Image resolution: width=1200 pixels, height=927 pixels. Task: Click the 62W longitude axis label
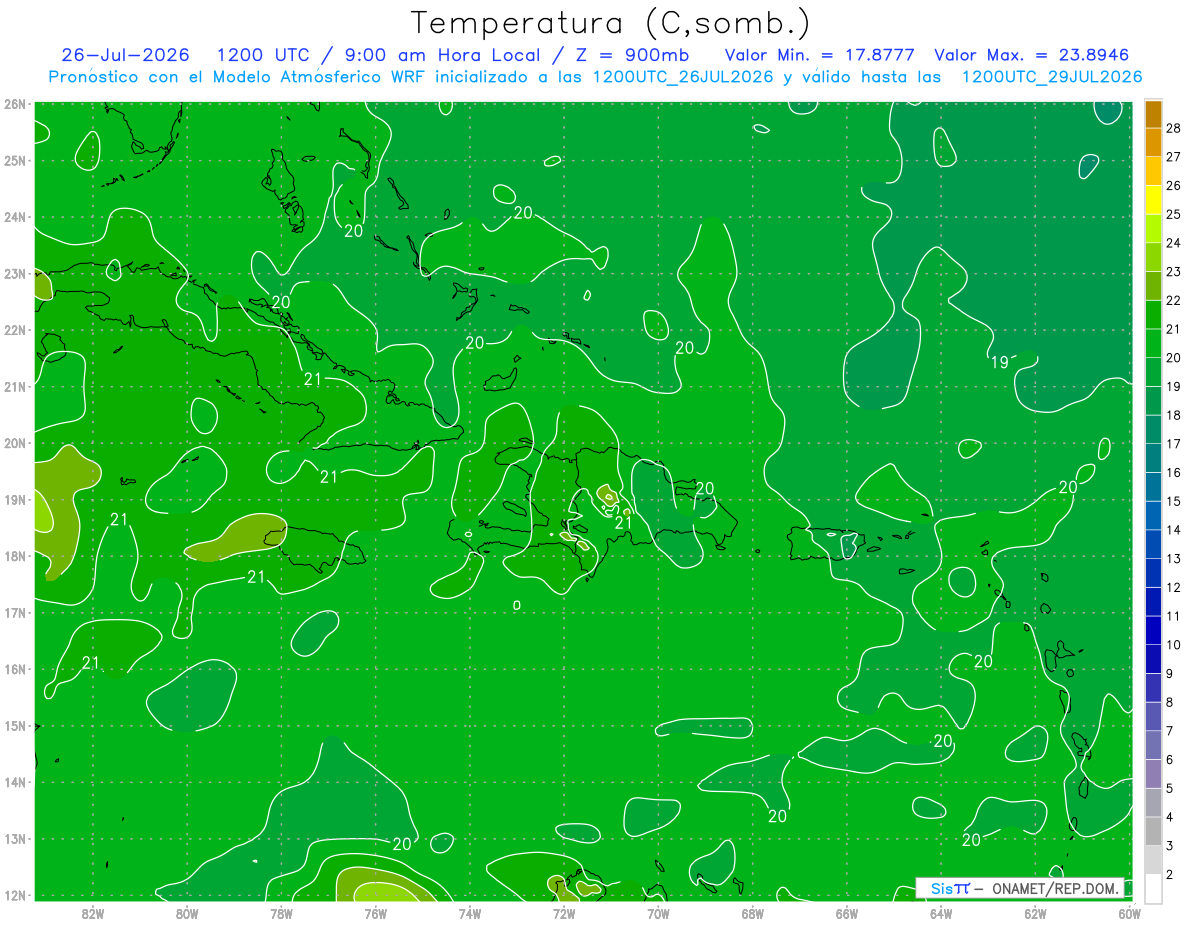[x=1035, y=913]
